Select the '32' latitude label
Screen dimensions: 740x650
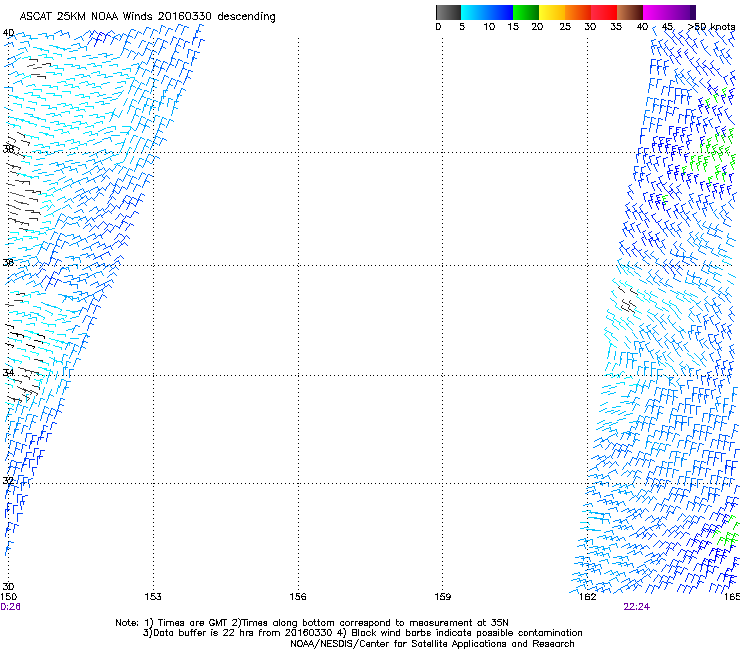tap(8, 481)
